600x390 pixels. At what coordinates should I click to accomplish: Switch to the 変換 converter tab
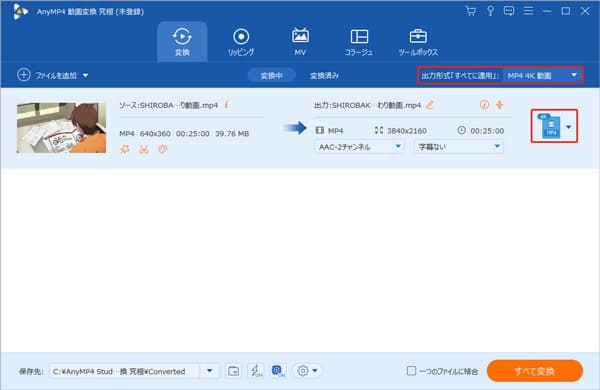point(182,42)
